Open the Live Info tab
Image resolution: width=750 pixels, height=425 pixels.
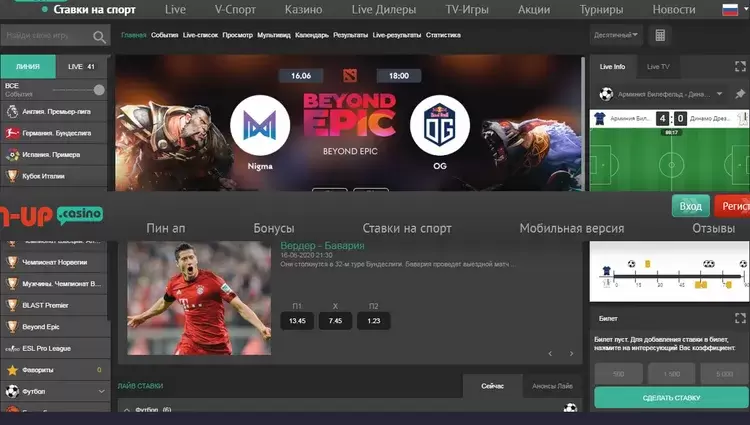tap(612, 66)
